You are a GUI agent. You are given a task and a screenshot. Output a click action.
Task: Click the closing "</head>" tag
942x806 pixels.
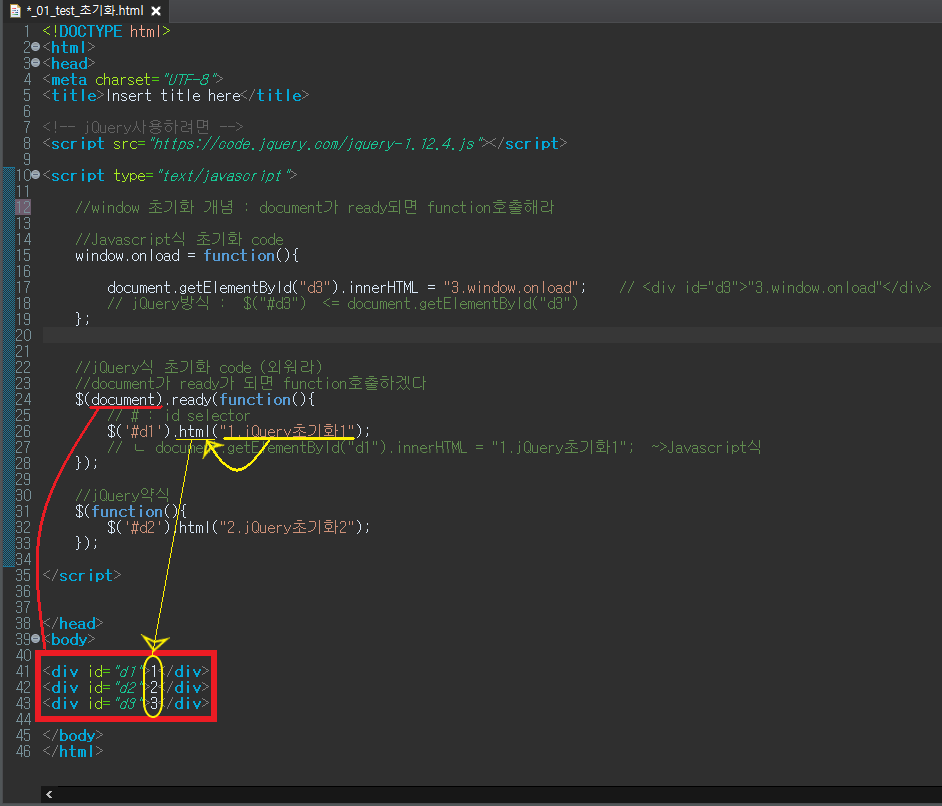[x=73, y=623]
